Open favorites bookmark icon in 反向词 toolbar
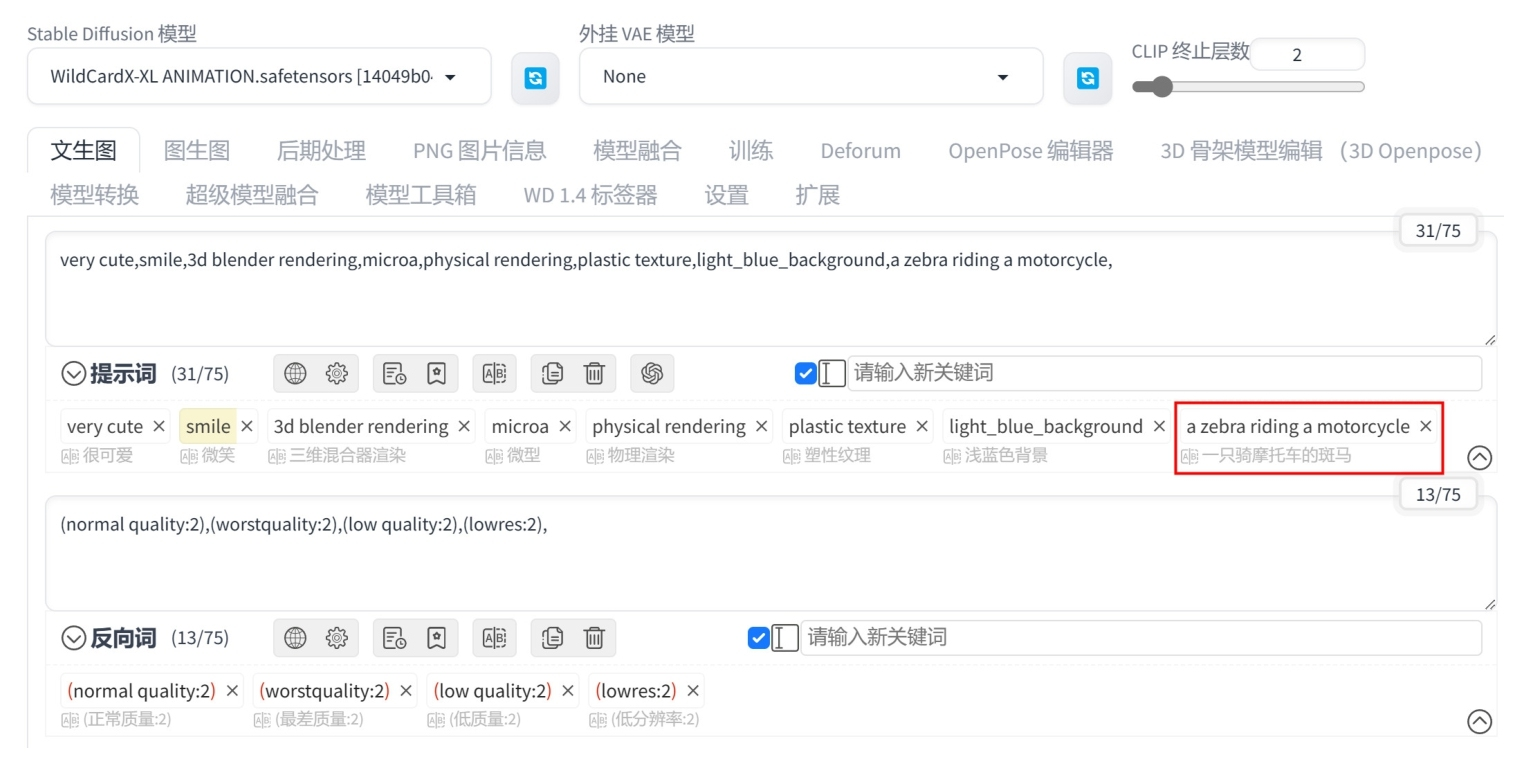 point(436,637)
